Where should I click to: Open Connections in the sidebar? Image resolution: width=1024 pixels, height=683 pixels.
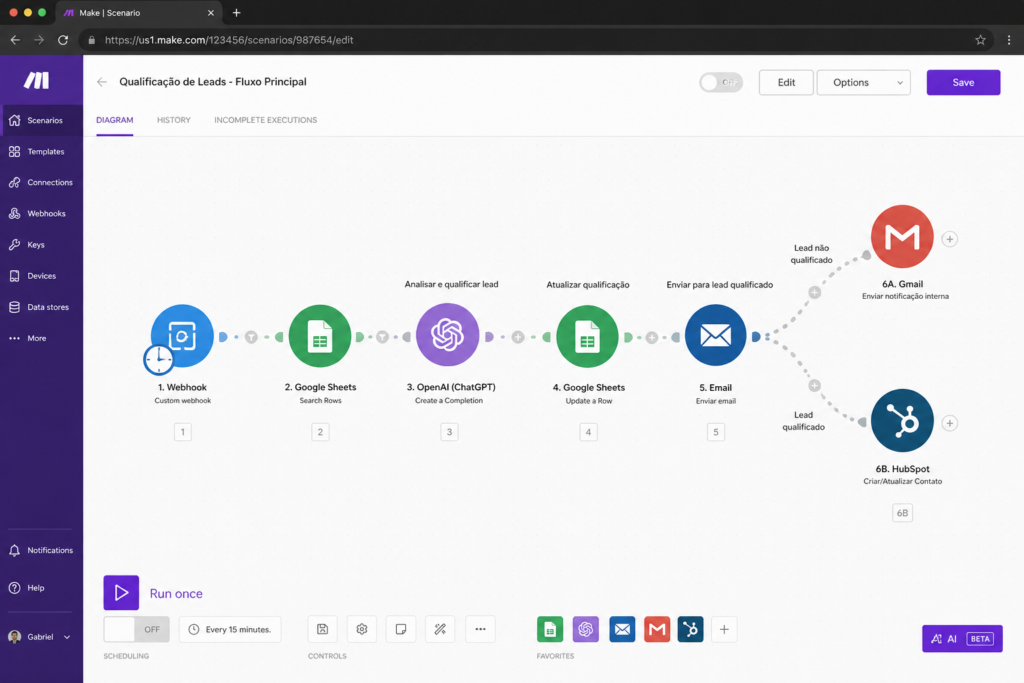click(41, 182)
